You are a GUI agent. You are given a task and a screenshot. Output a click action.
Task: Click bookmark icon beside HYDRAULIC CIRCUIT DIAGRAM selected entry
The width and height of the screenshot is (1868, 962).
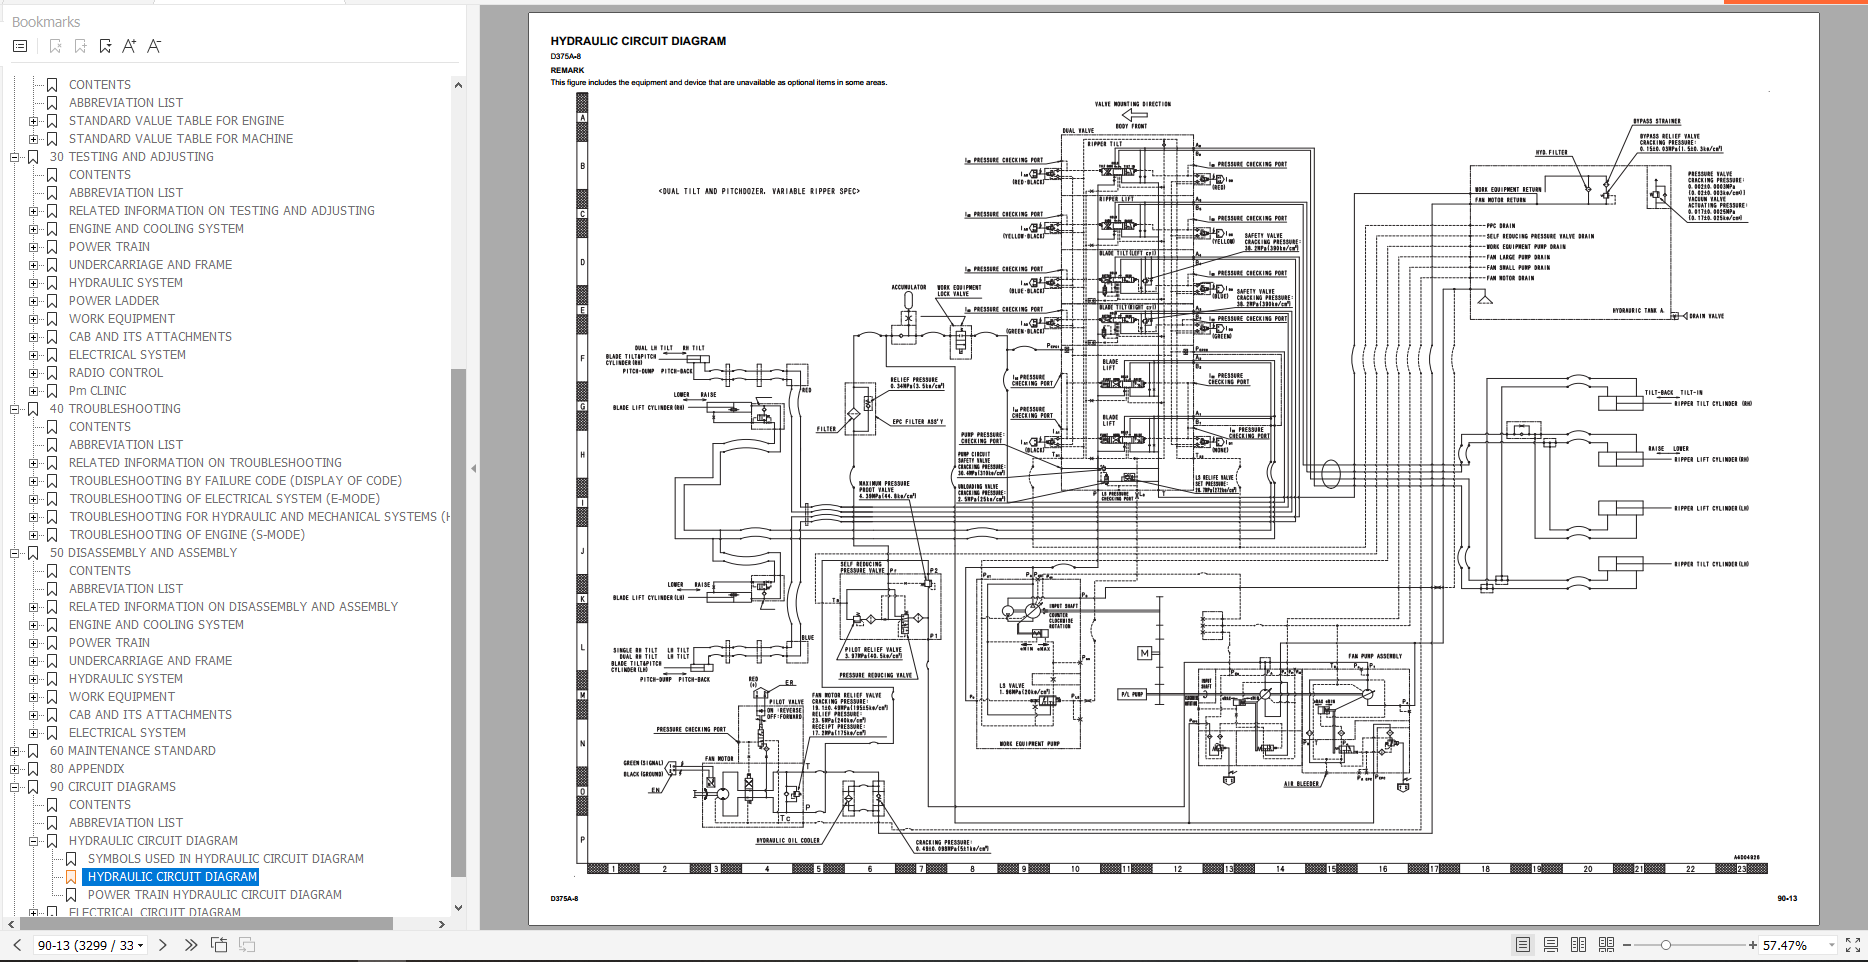(71, 877)
